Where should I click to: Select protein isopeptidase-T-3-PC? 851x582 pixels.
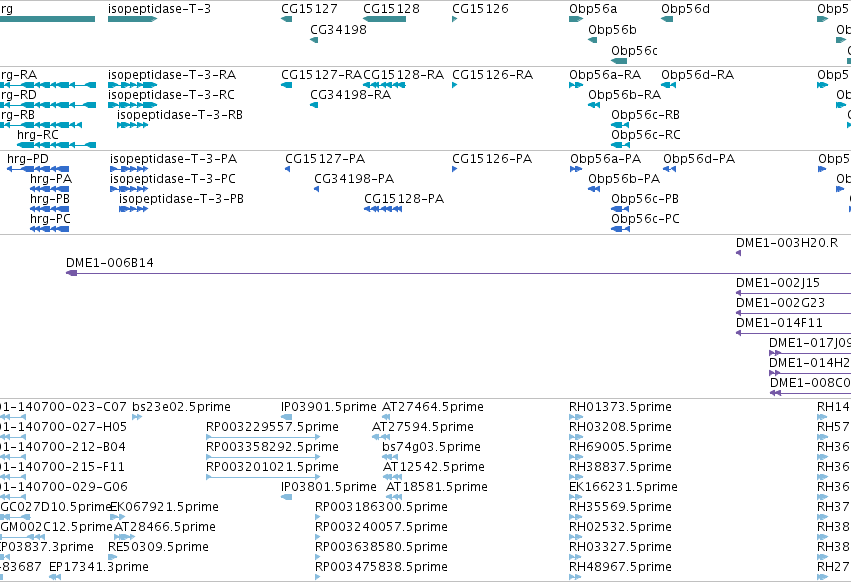(173, 179)
